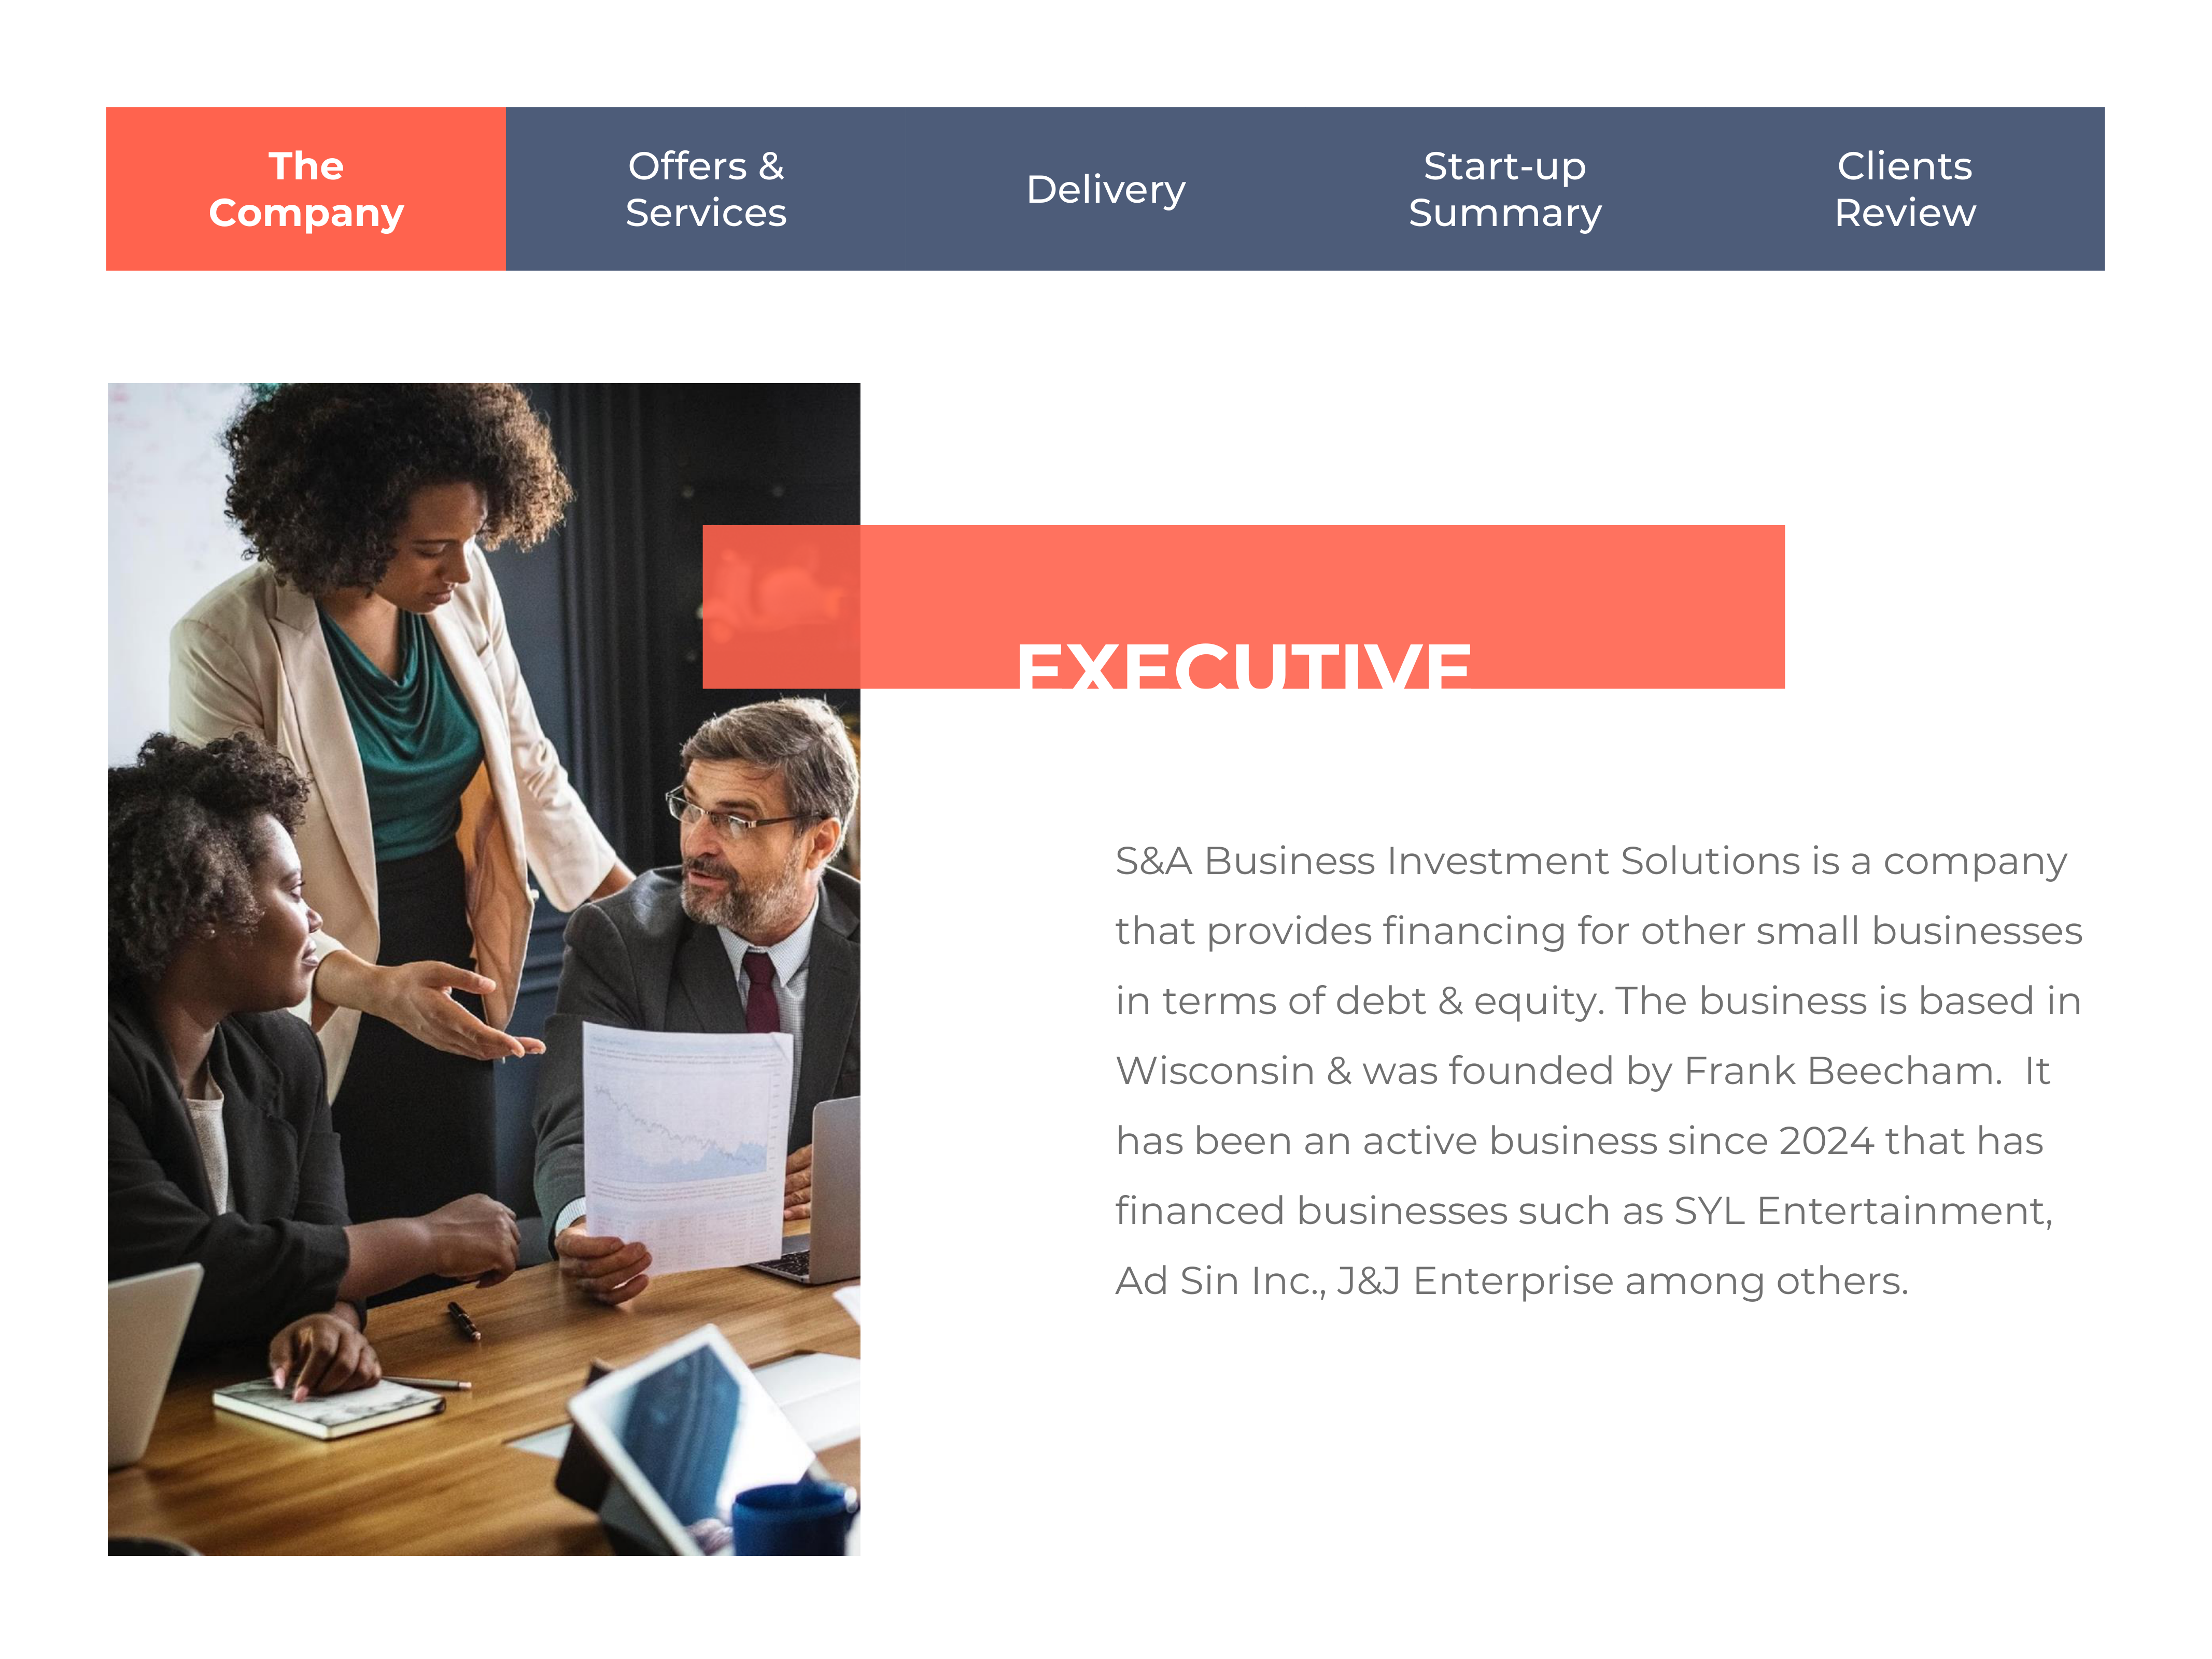Select the business meeting photo

pos(484,969)
